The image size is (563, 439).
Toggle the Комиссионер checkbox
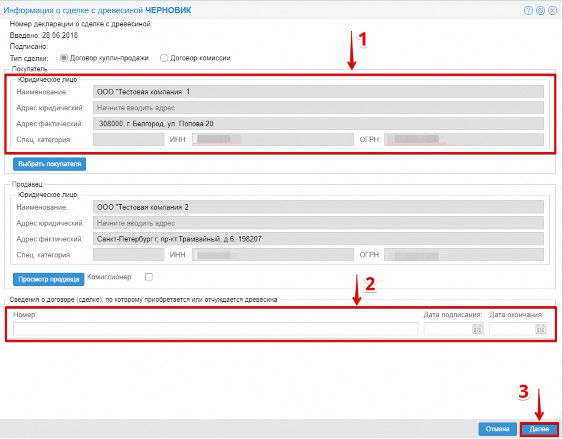[x=149, y=277]
